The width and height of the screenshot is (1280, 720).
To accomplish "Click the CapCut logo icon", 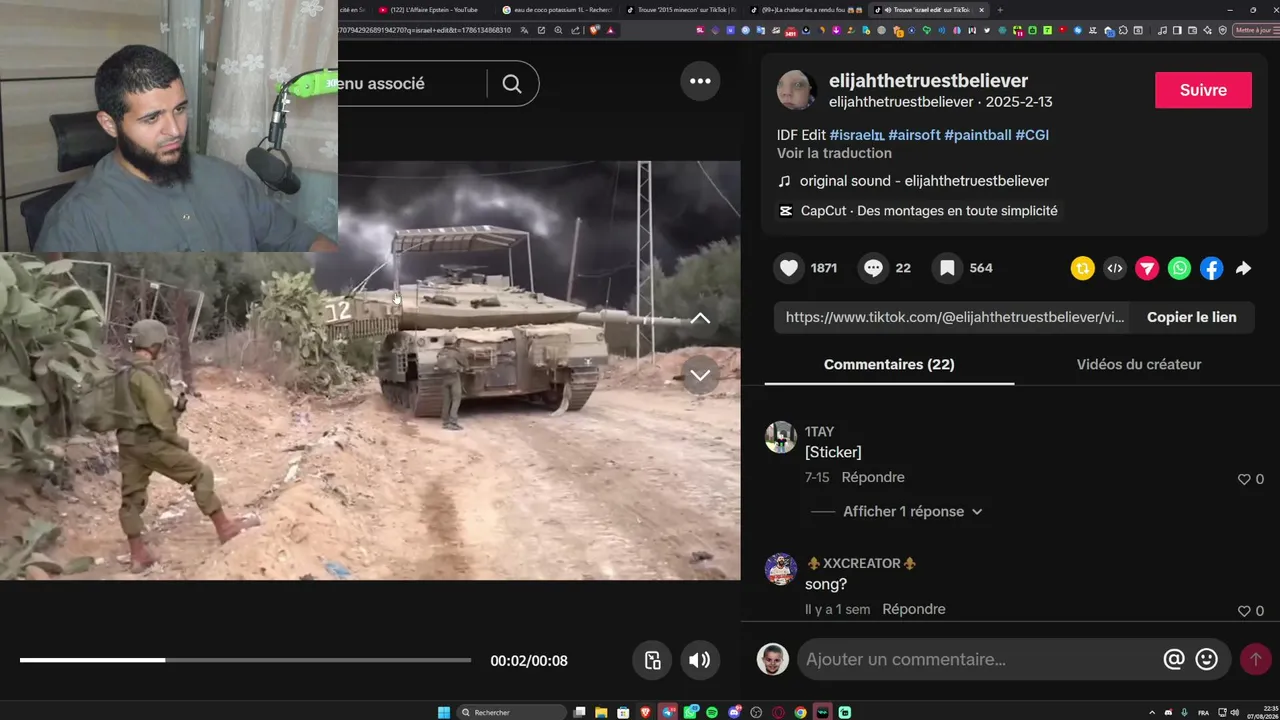I will (785, 211).
